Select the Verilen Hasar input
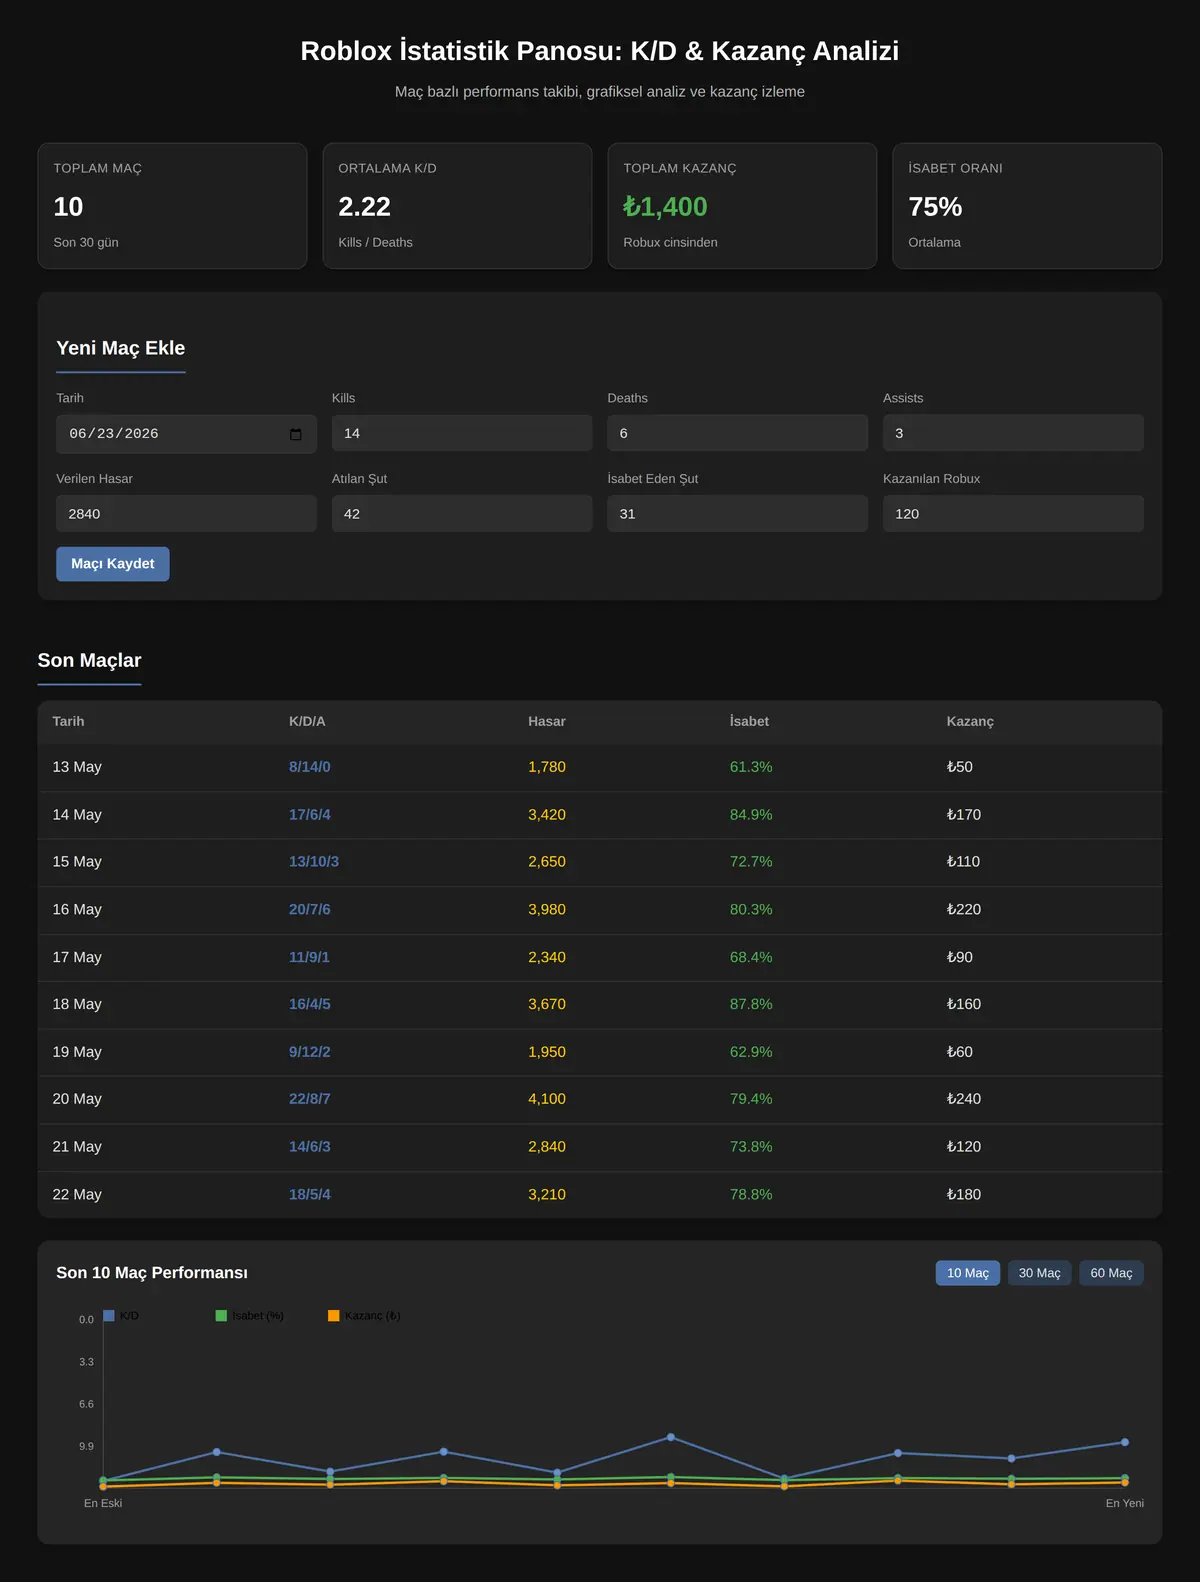Viewport: 1200px width, 1582px height. [186, 514]
